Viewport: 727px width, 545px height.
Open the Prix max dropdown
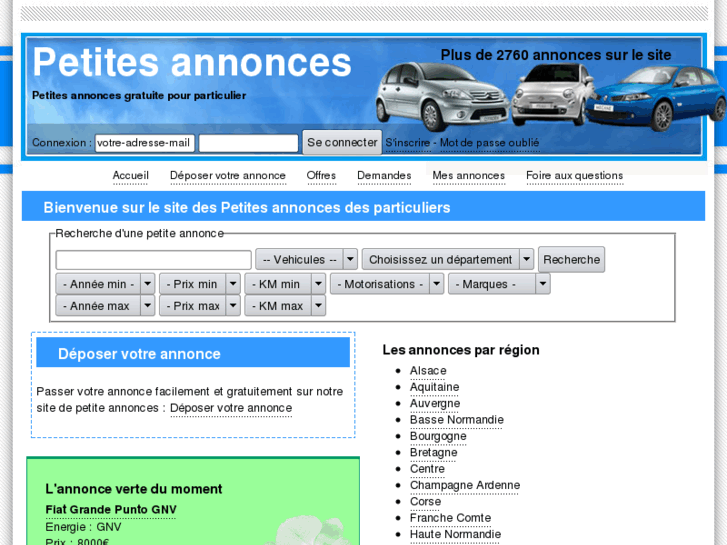[200, 306]
